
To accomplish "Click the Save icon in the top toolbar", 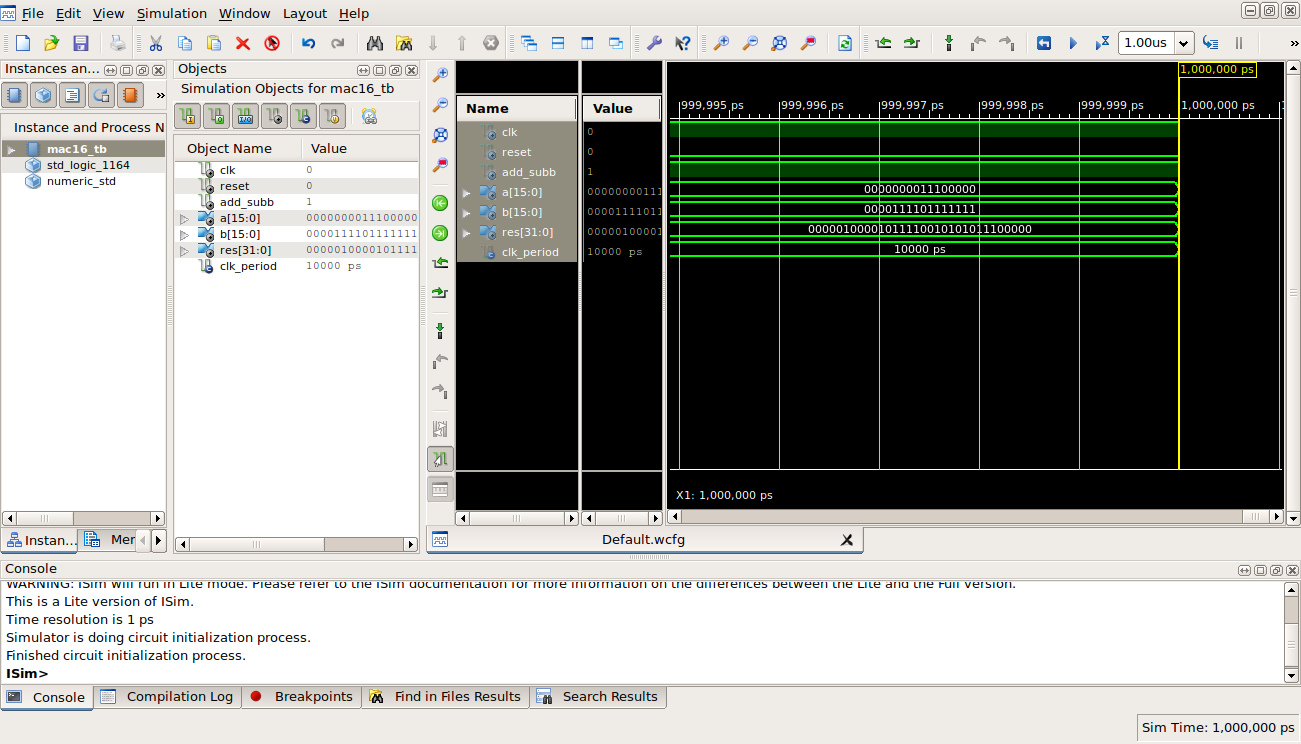I will pos(81,43).
